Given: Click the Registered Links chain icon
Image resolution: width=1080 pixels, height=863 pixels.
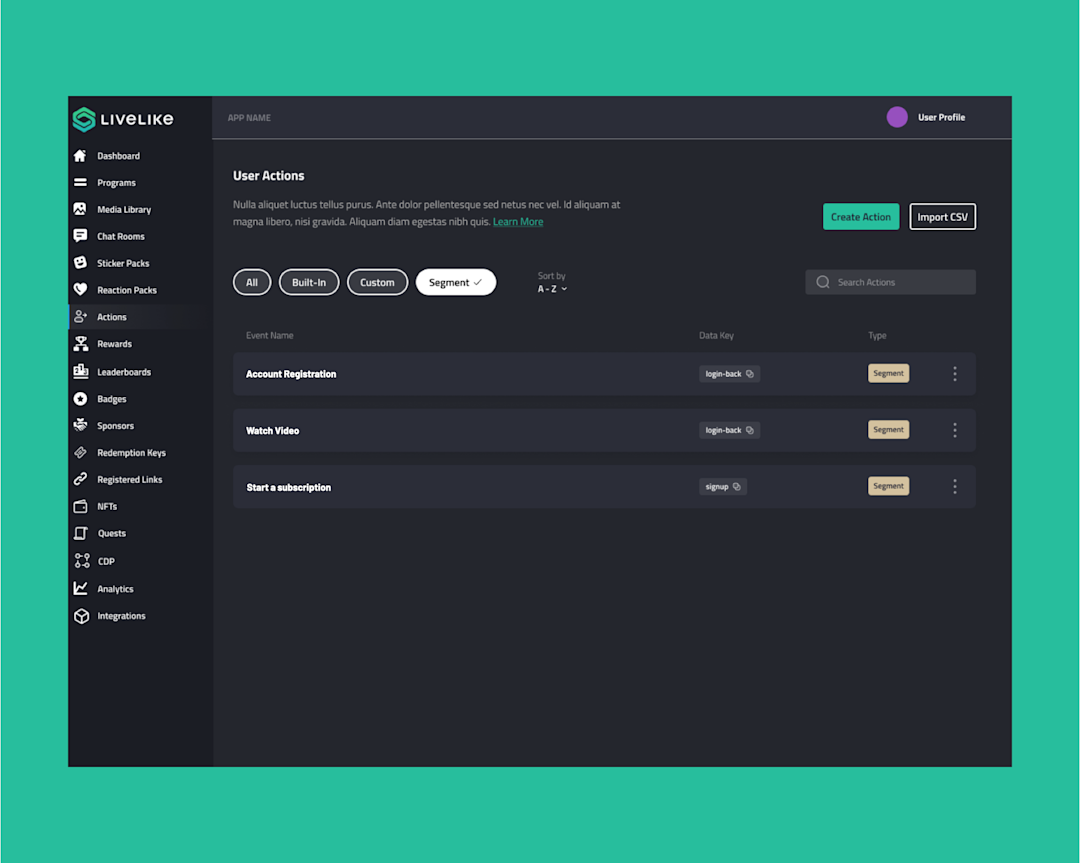Looking at the screenshot, I should point(81,479).
